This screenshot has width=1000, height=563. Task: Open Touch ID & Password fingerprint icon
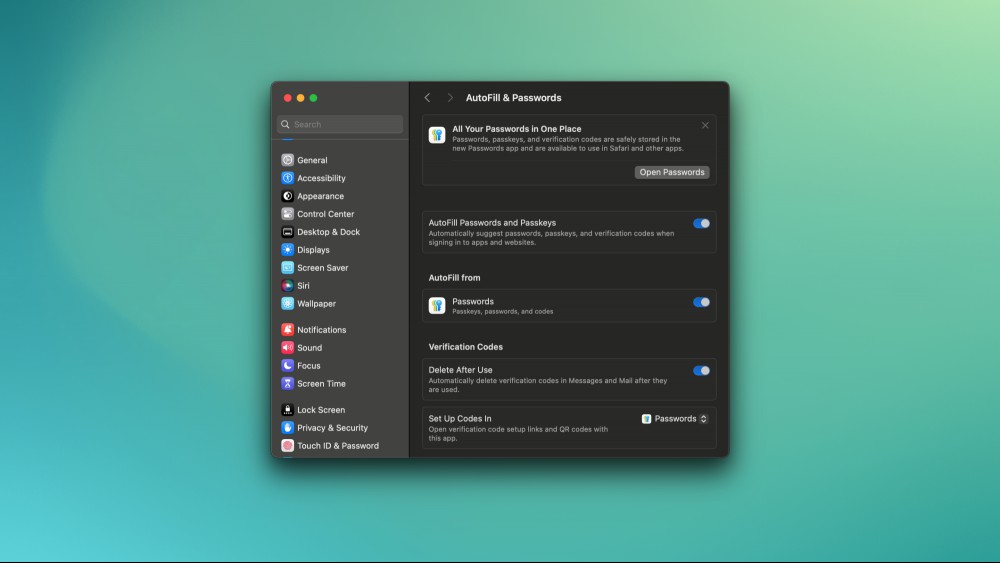click(288, 445)
